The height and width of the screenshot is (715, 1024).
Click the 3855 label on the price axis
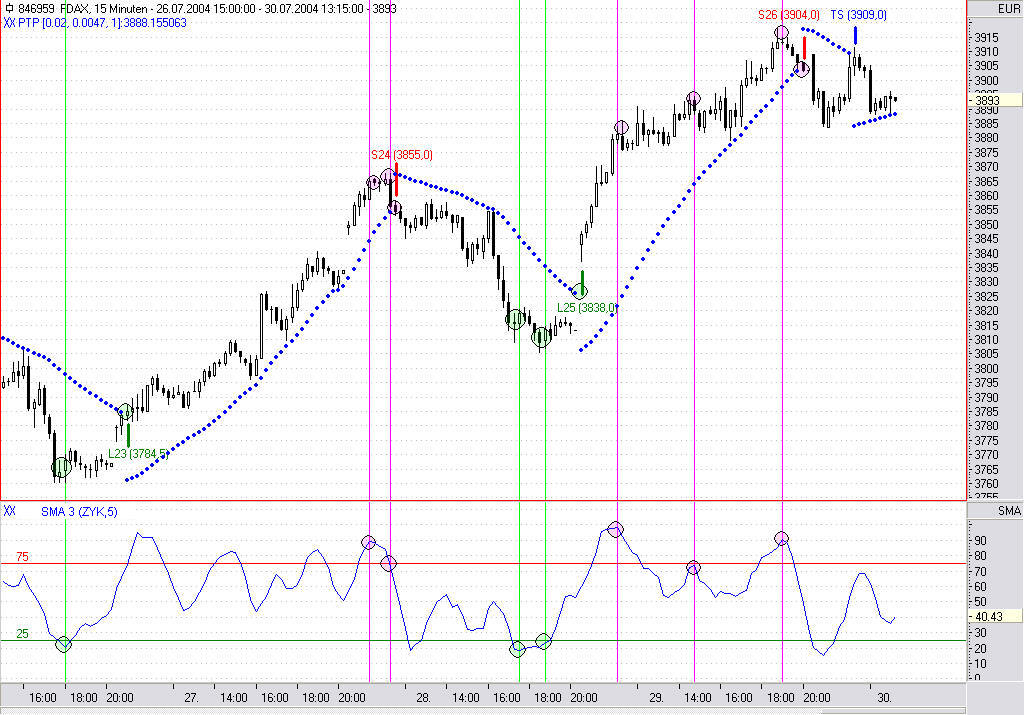986,210
